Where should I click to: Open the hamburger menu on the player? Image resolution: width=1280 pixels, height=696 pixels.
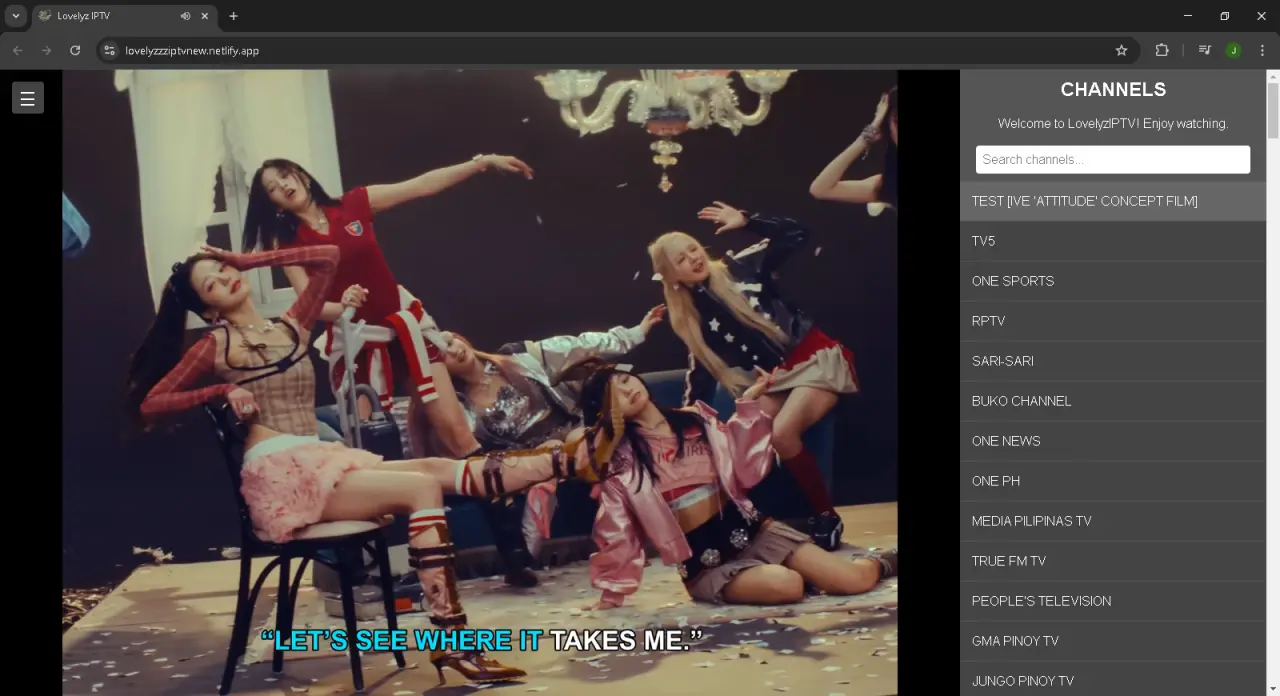pos(28,98)
